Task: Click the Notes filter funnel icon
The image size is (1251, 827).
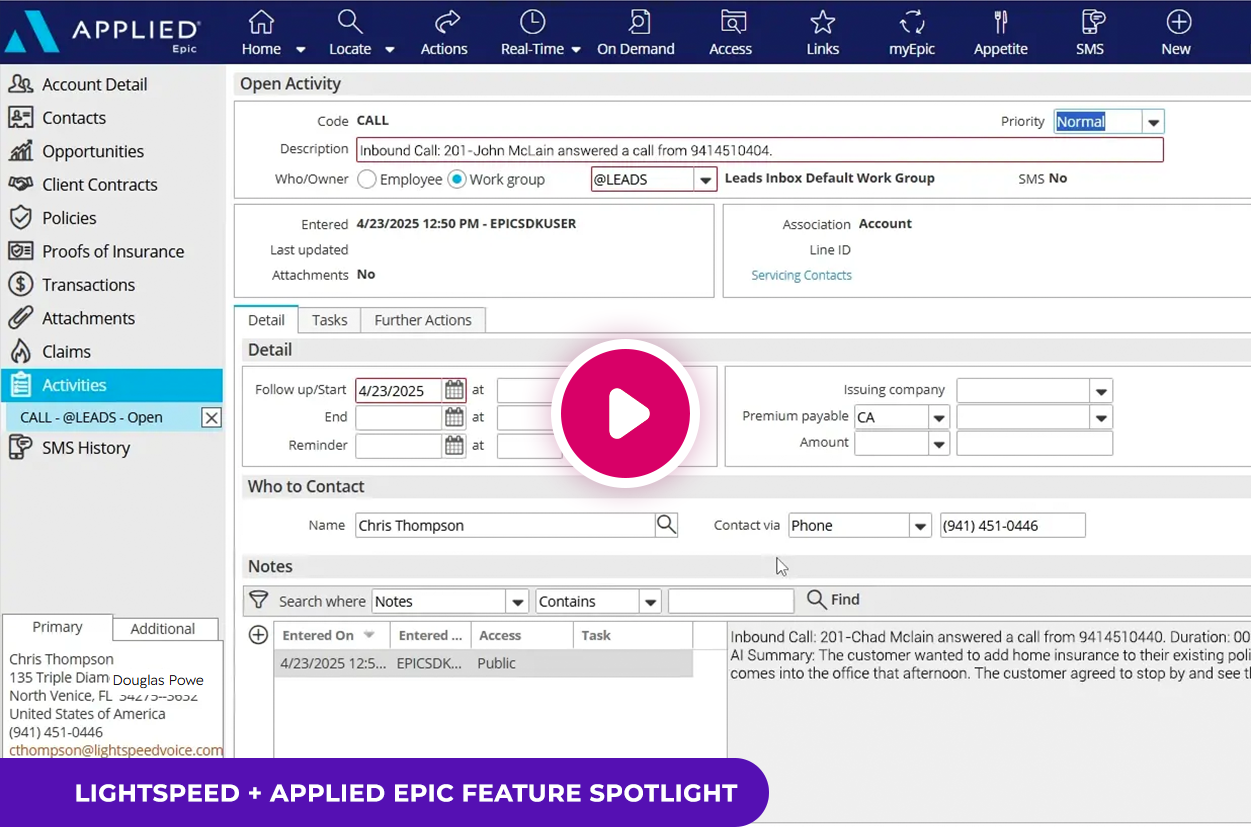Action: [259, 600]
